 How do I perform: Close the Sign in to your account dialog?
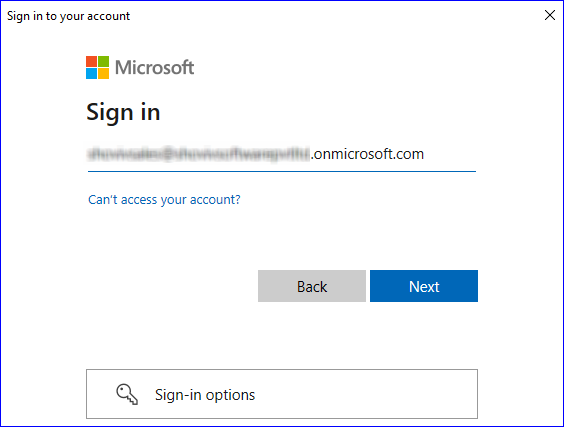pyautogui.click(x=550, y=15)
